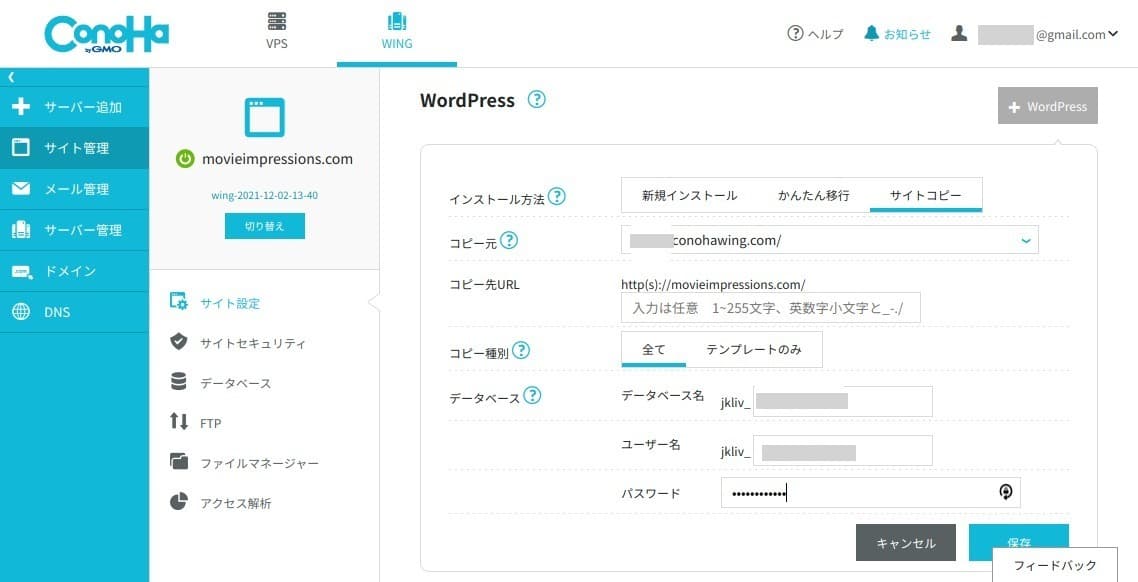1138x582 pixels.
Task: Open the ヘルプ help link
Action: (x=825, y=34)
